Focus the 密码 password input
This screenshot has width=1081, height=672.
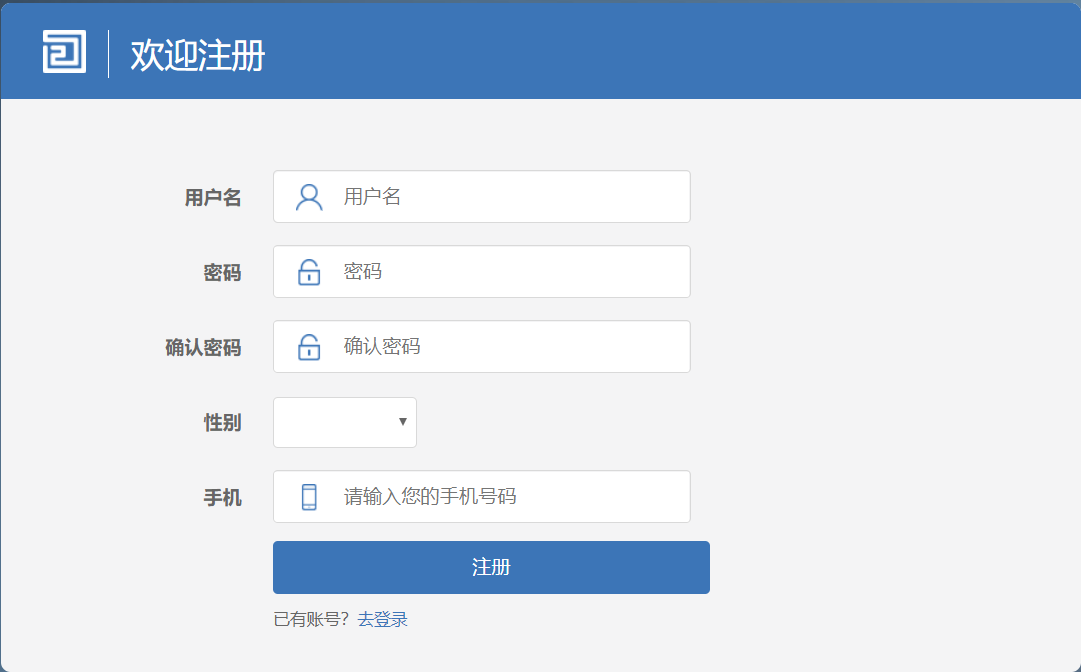click(510, 272)
